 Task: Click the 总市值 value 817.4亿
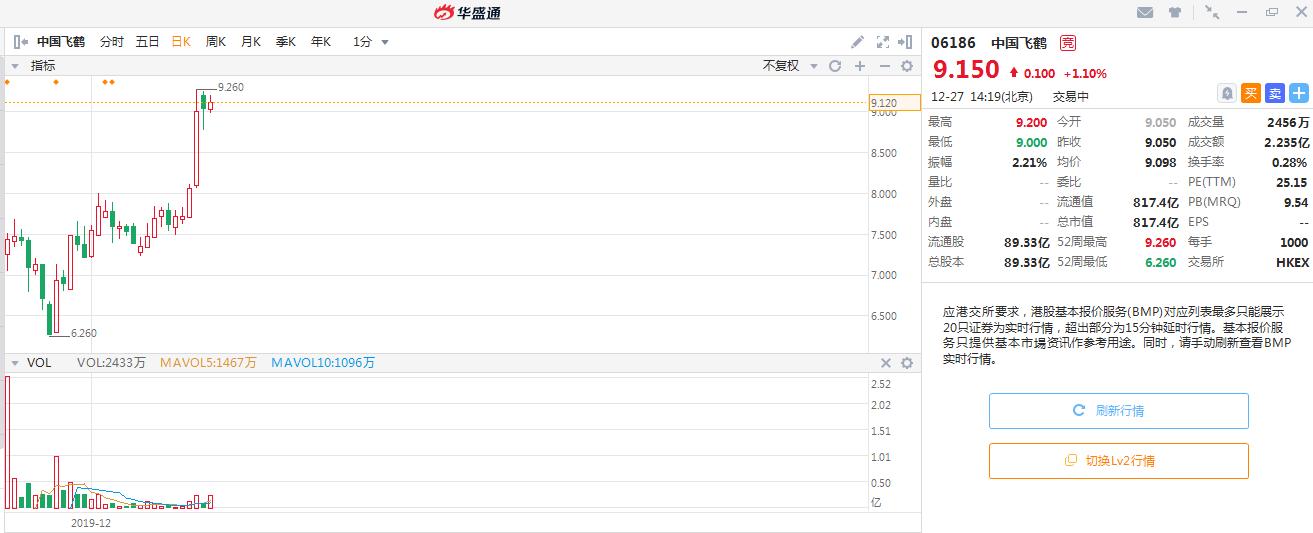(x=1156, y=222)
